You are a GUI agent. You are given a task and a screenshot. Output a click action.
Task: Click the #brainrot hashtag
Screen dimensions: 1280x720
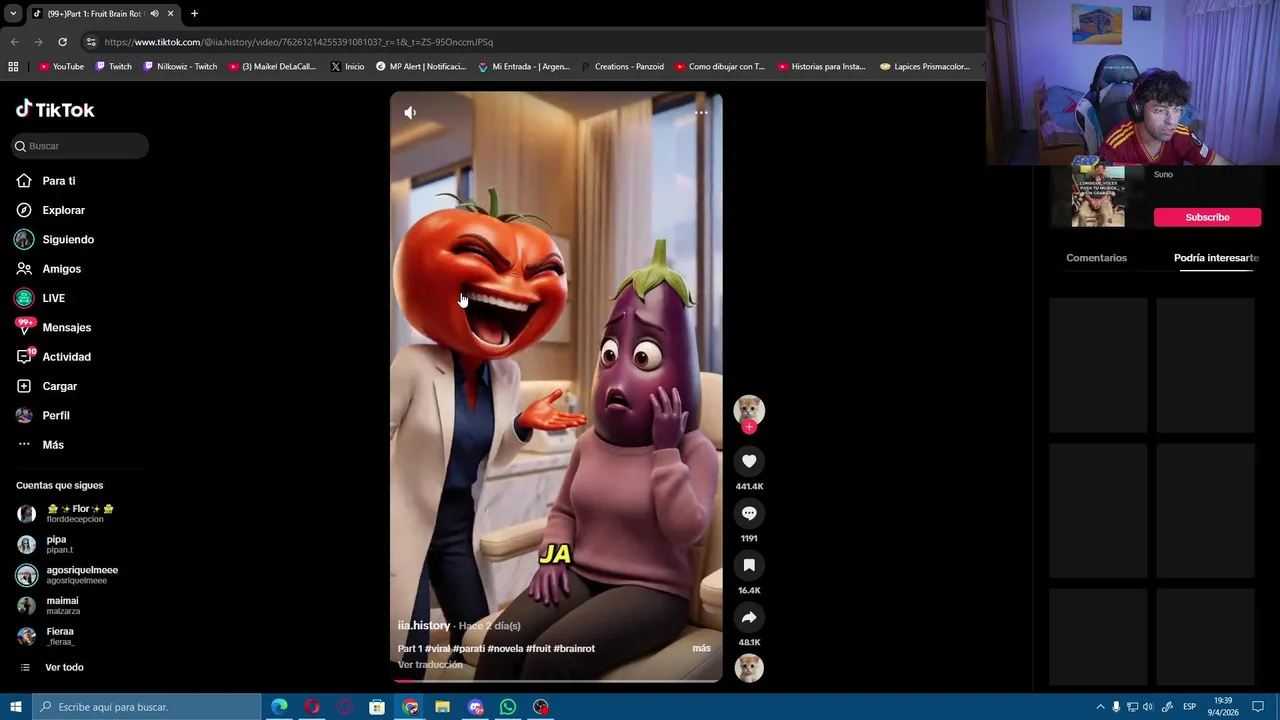tap(574, 648)
